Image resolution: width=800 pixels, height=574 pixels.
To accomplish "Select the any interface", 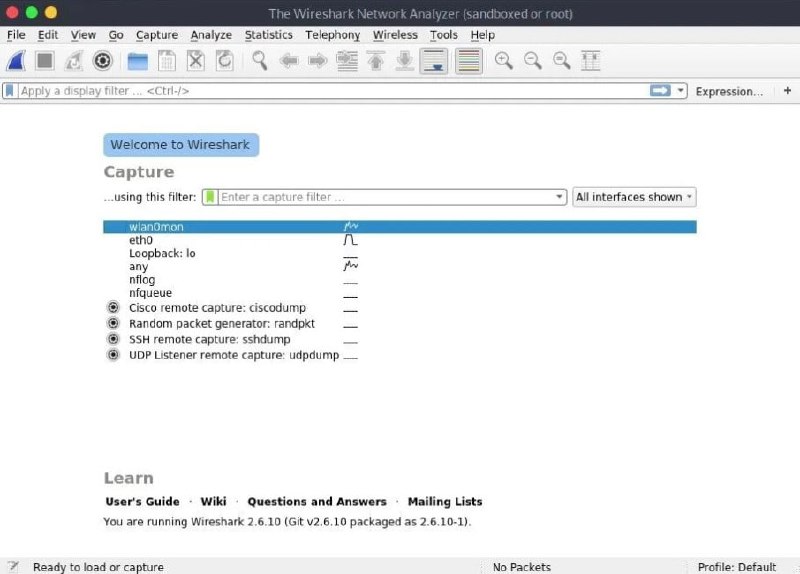I will point(399,266).
